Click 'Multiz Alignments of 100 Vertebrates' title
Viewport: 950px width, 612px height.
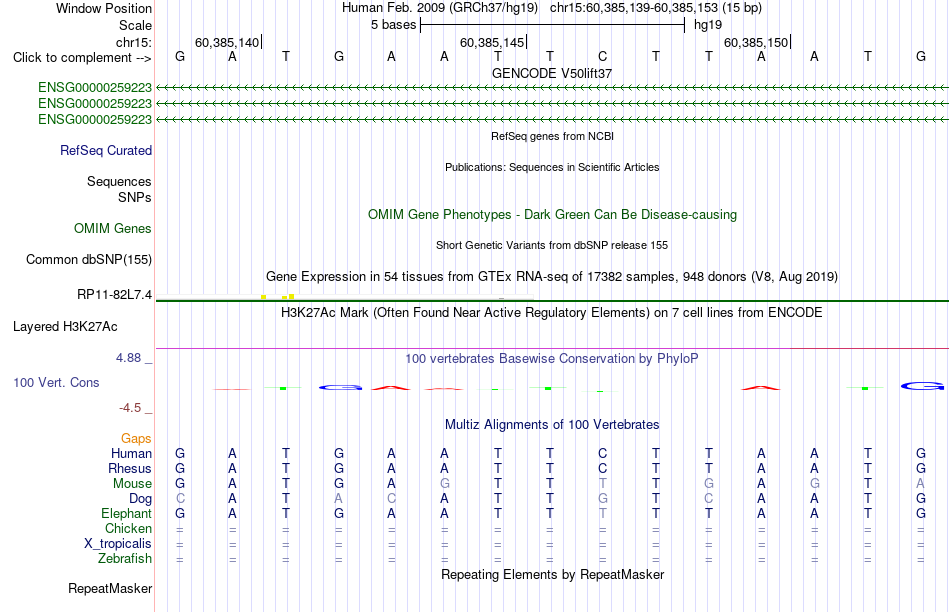(552, 425)
